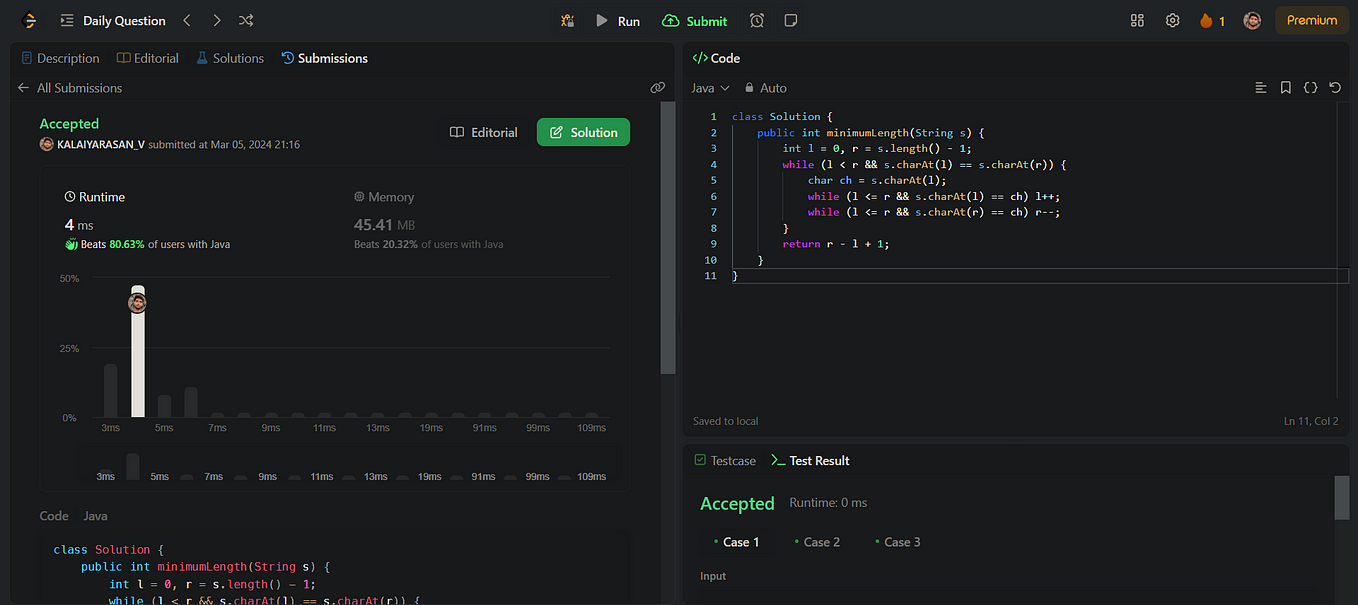The height and width of the screenshot is (605, 1358).
Task: Open settings gear icon
Action: point(1173,20)
